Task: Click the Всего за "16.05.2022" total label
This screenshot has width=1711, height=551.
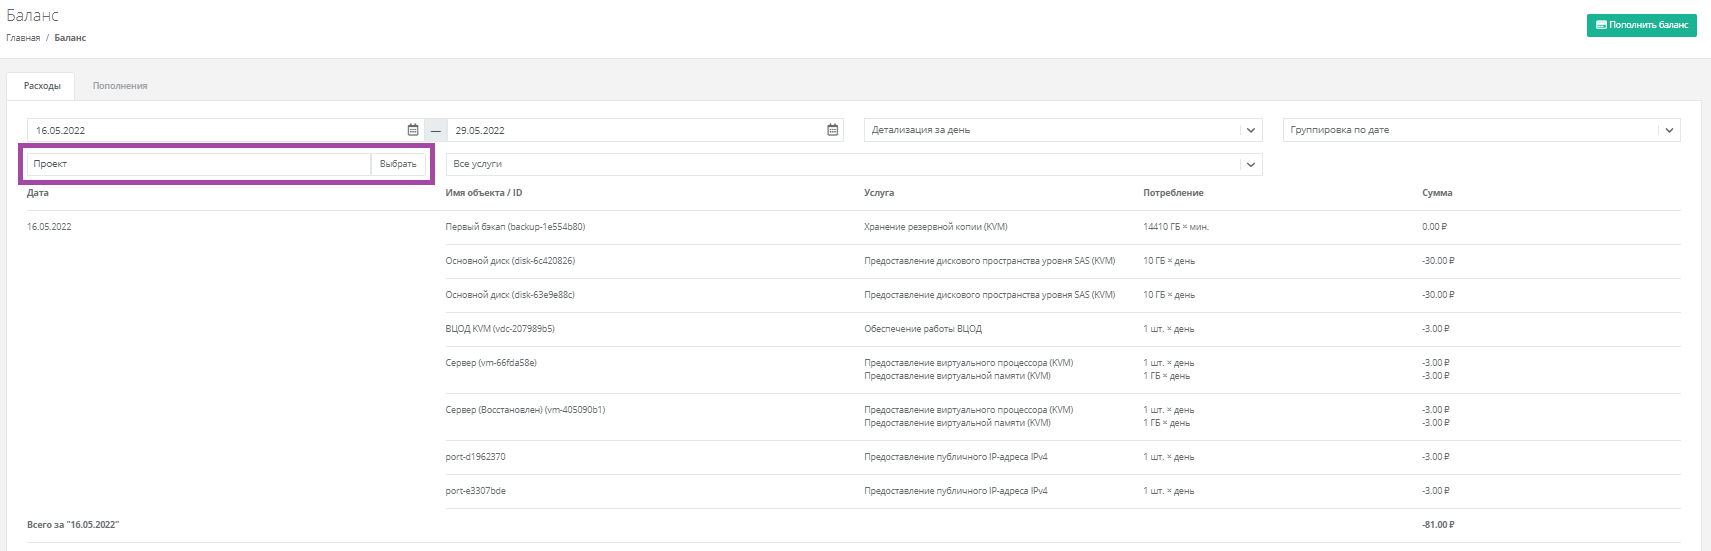Action: [x=73, y=525]
